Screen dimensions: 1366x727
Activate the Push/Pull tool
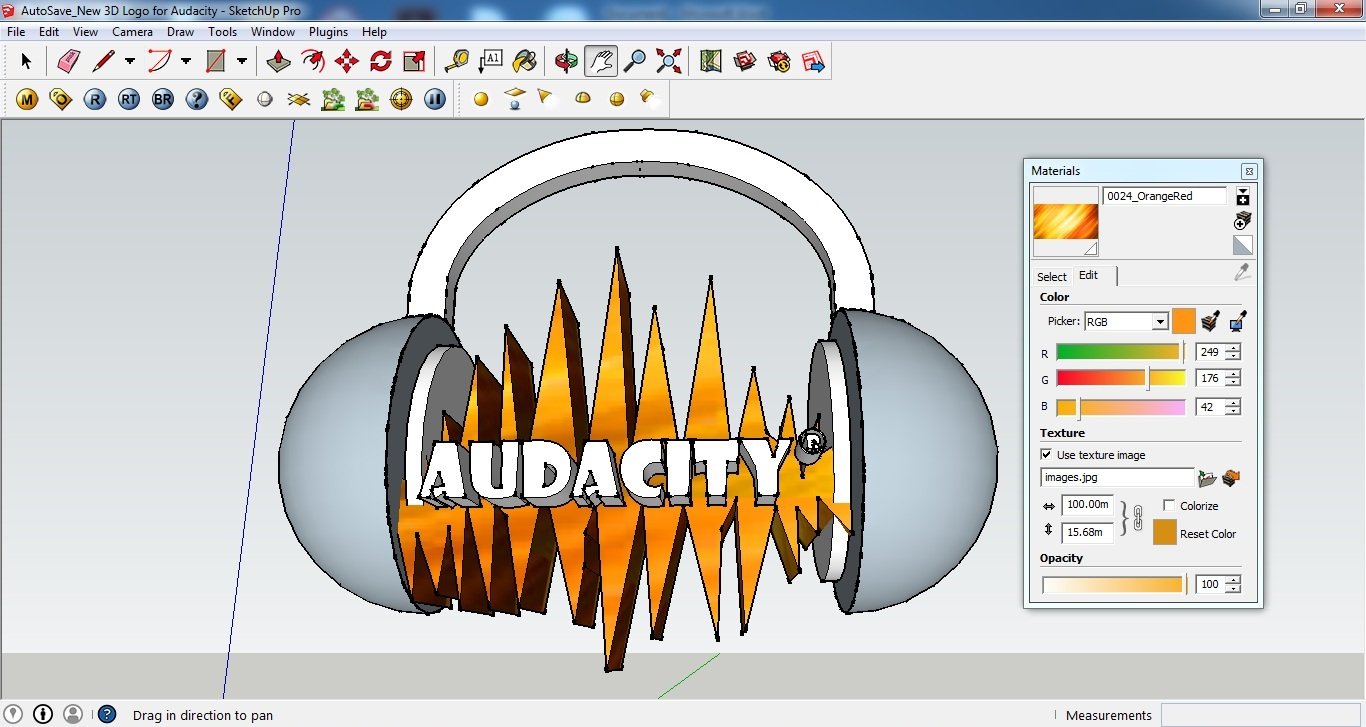tap(278, 61)
